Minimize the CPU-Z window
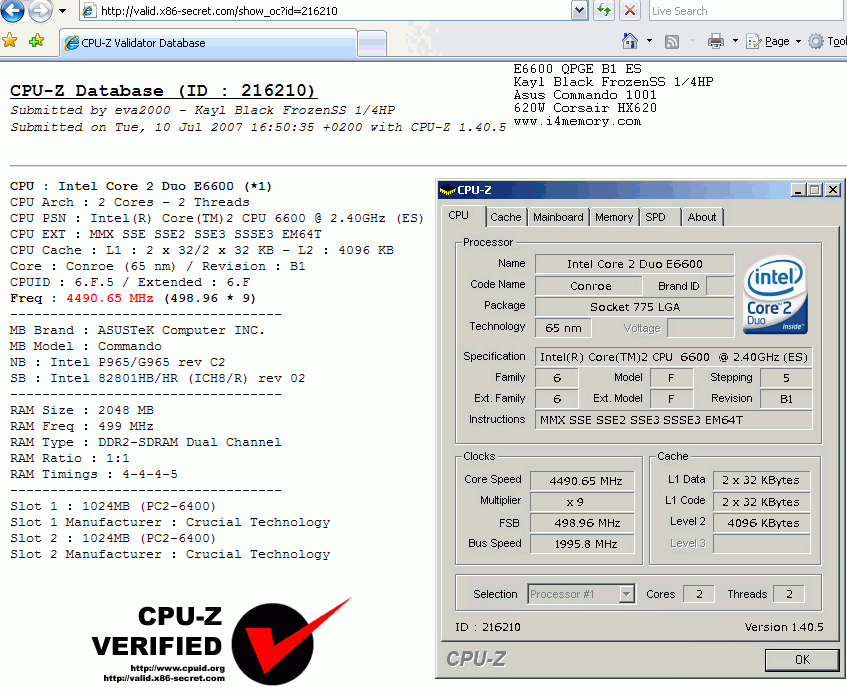The height and width of the screenshot is (690, 847). [798, 190]
